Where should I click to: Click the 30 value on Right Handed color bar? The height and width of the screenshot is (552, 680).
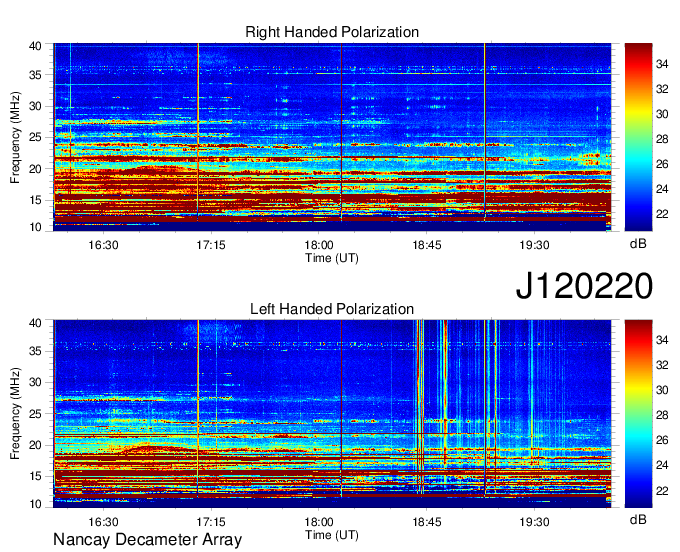662,114
